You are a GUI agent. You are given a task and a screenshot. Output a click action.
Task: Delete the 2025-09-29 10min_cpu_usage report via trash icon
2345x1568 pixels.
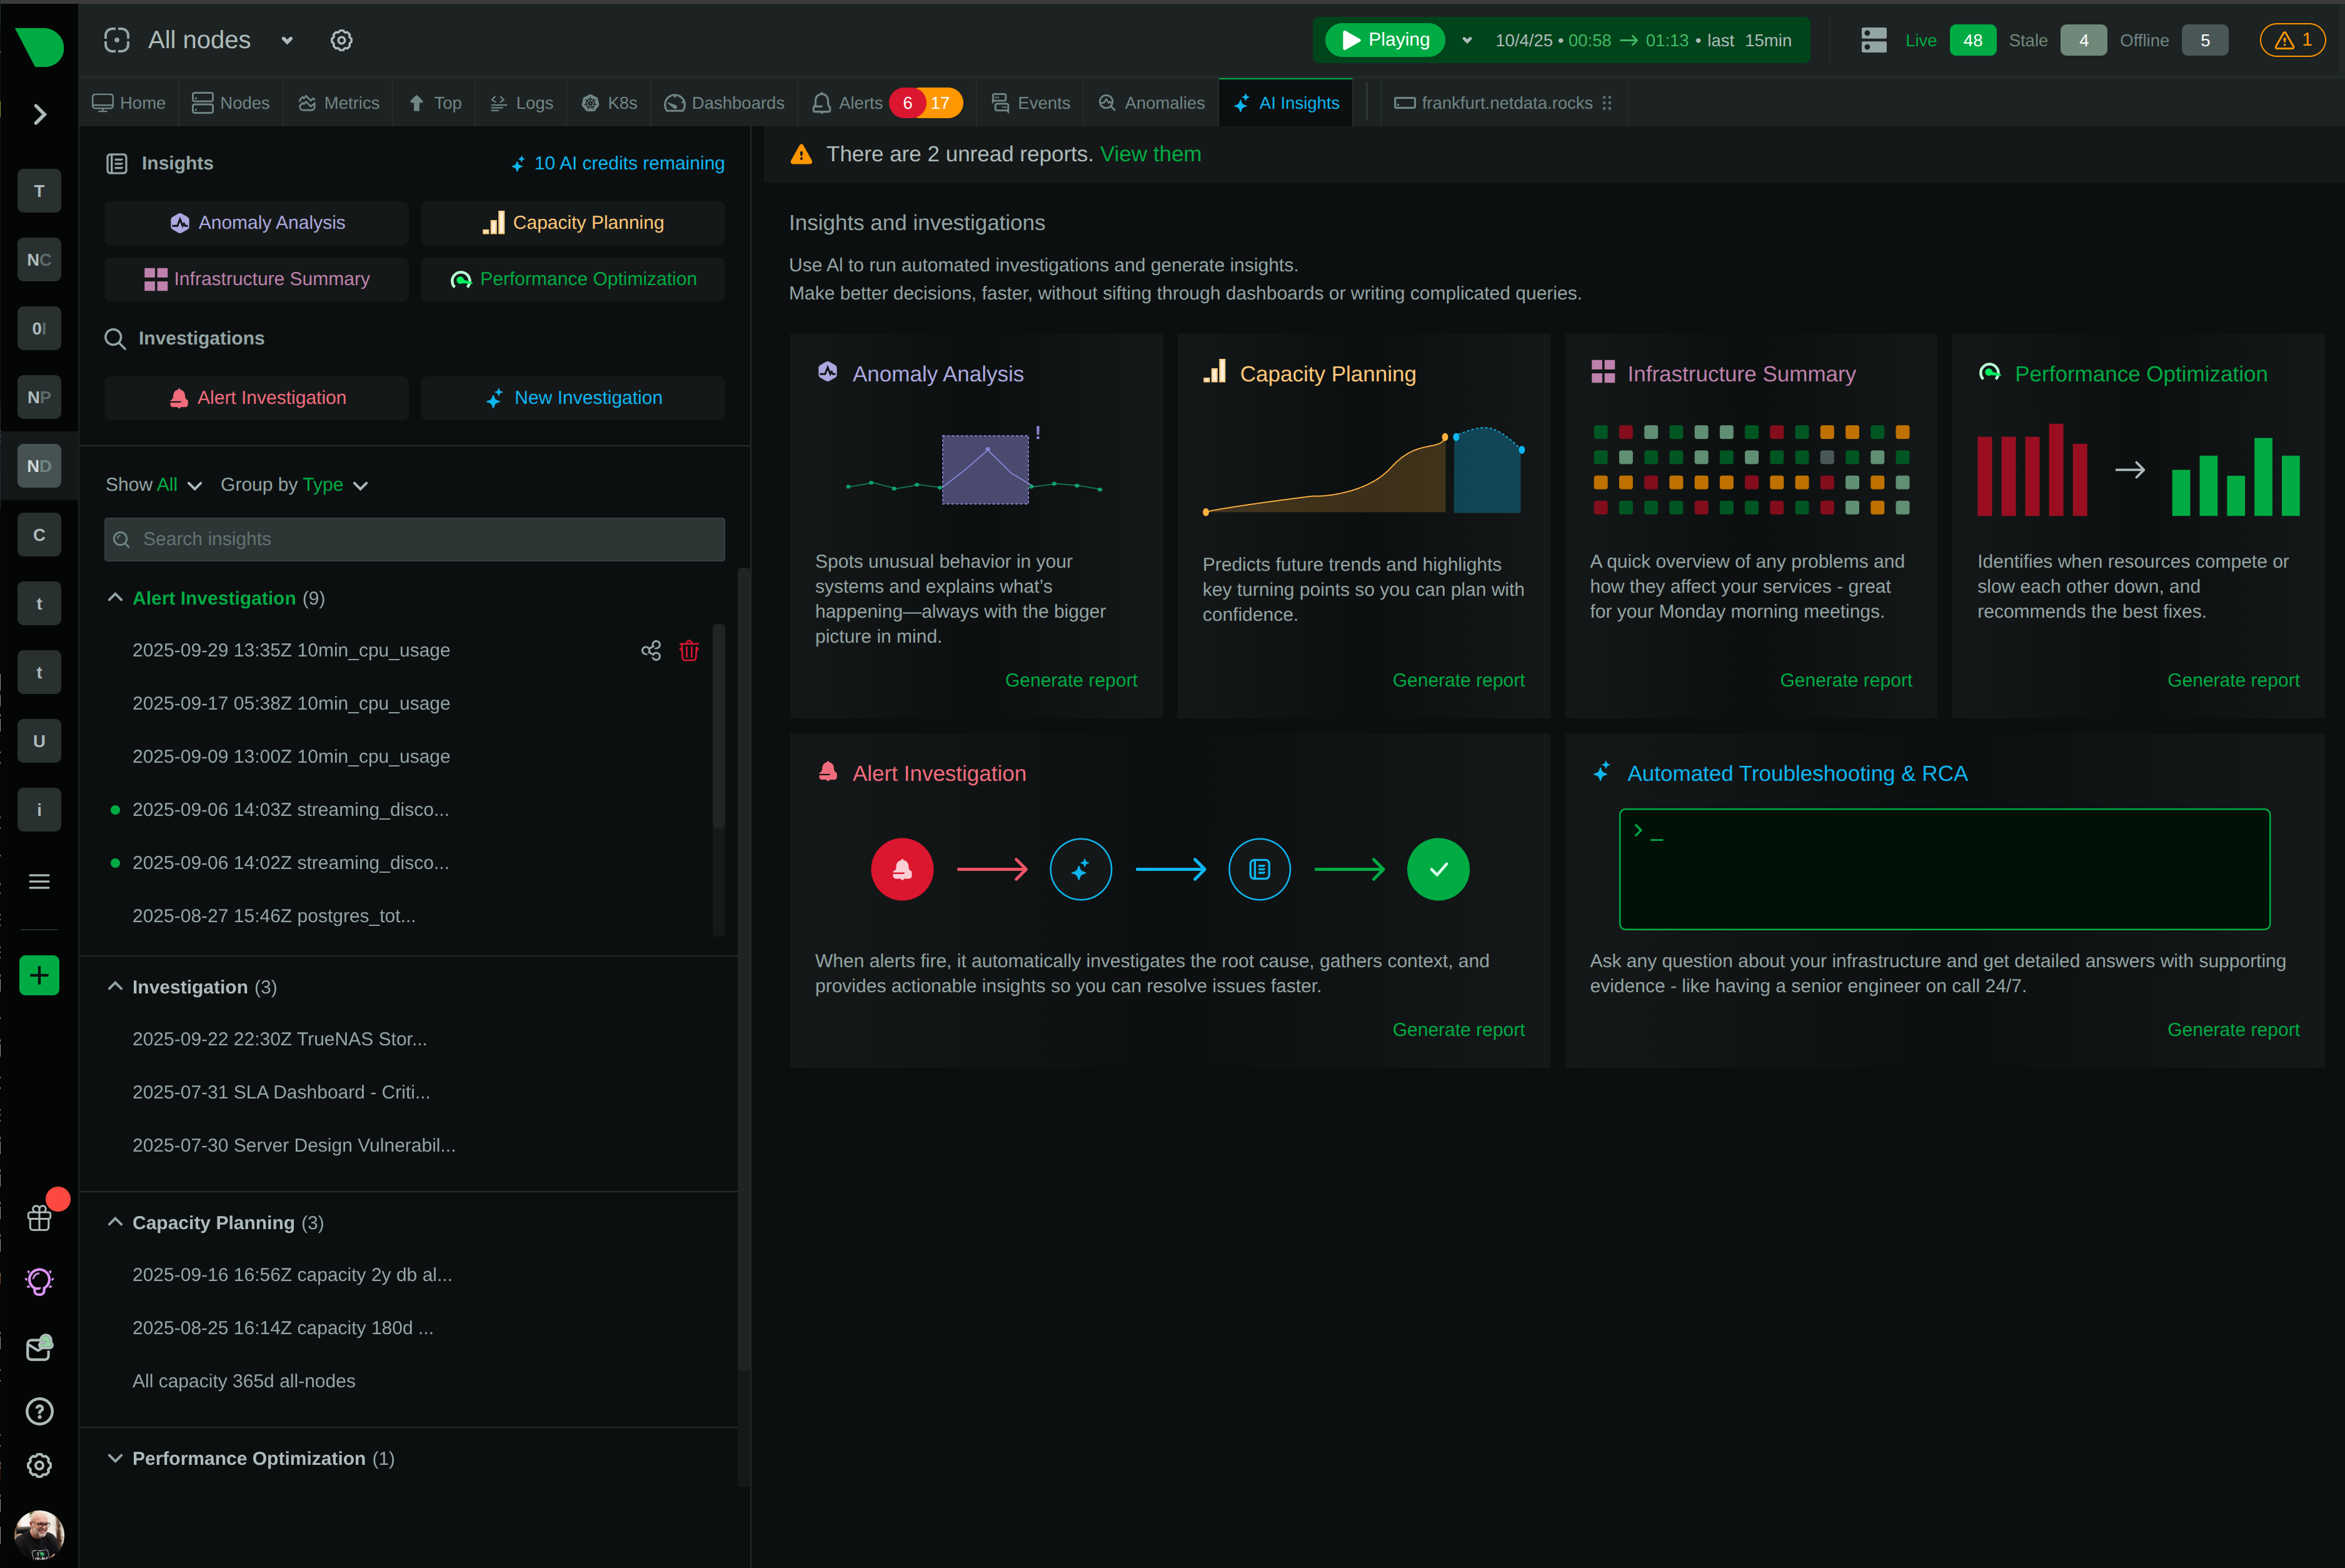[689, 650]
